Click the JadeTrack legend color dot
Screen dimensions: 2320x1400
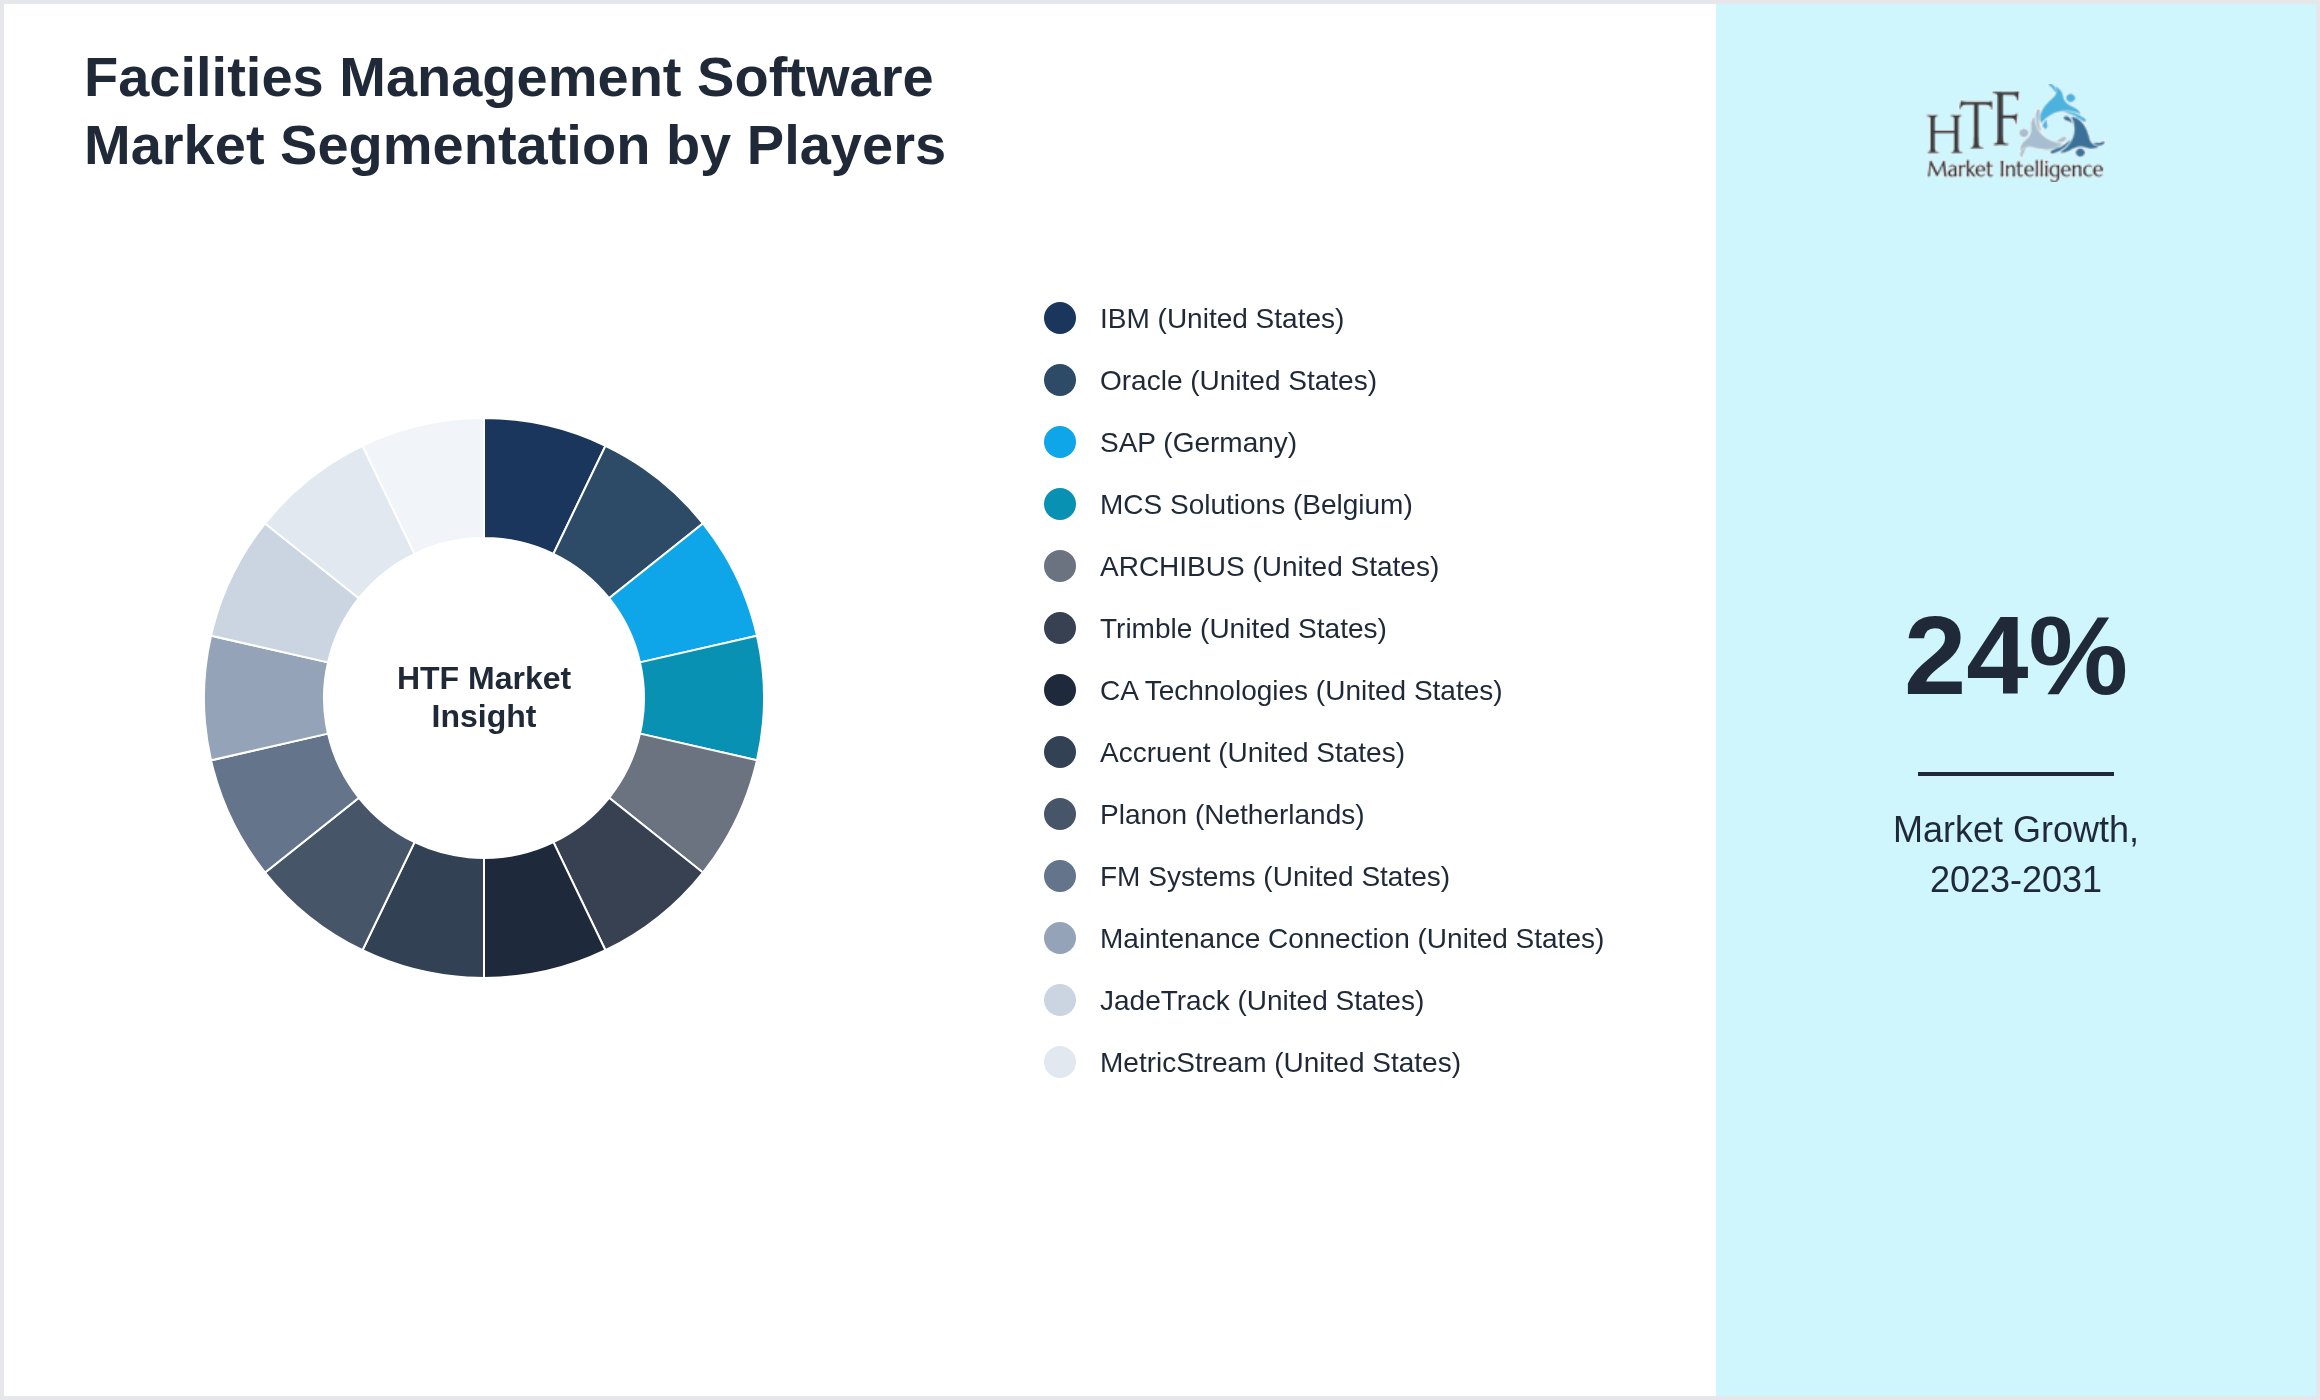1060,1000
